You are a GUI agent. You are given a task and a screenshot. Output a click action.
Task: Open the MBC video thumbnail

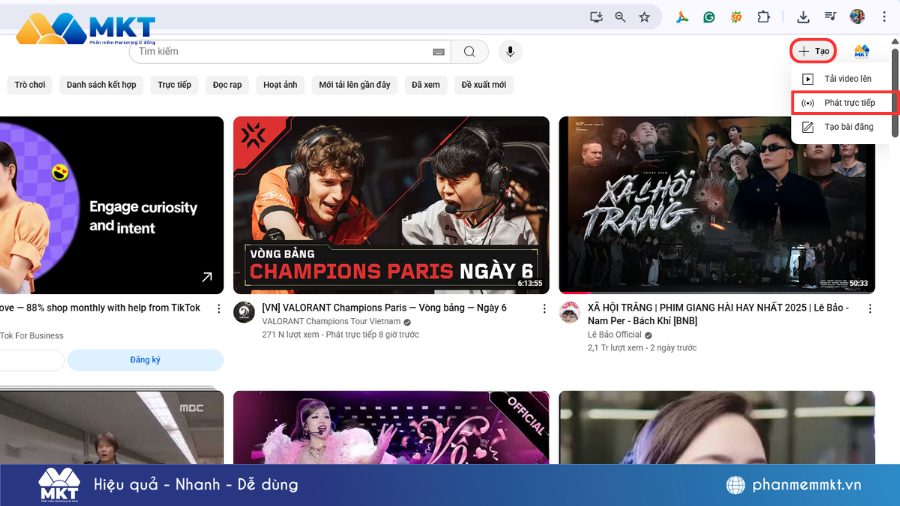tap(112, 427)
